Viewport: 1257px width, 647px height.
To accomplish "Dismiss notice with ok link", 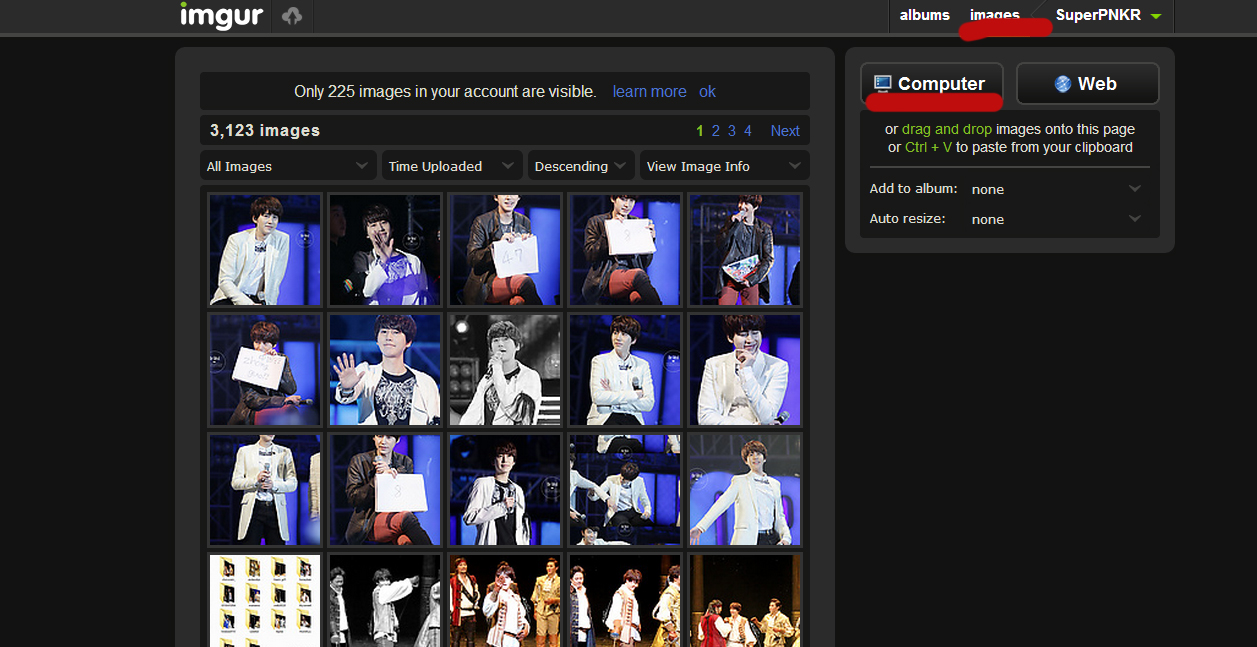I will [x=707, y=91].
